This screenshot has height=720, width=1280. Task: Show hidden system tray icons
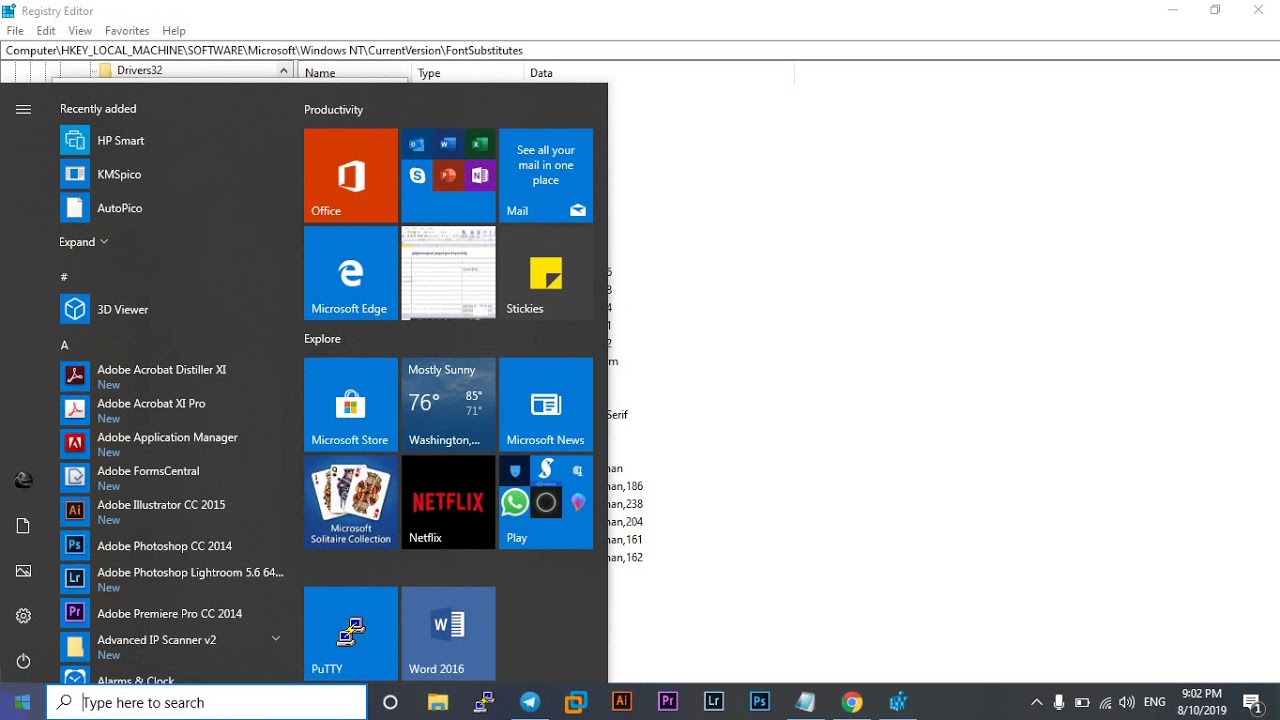pyautogui.click(x=1036, y=702)
